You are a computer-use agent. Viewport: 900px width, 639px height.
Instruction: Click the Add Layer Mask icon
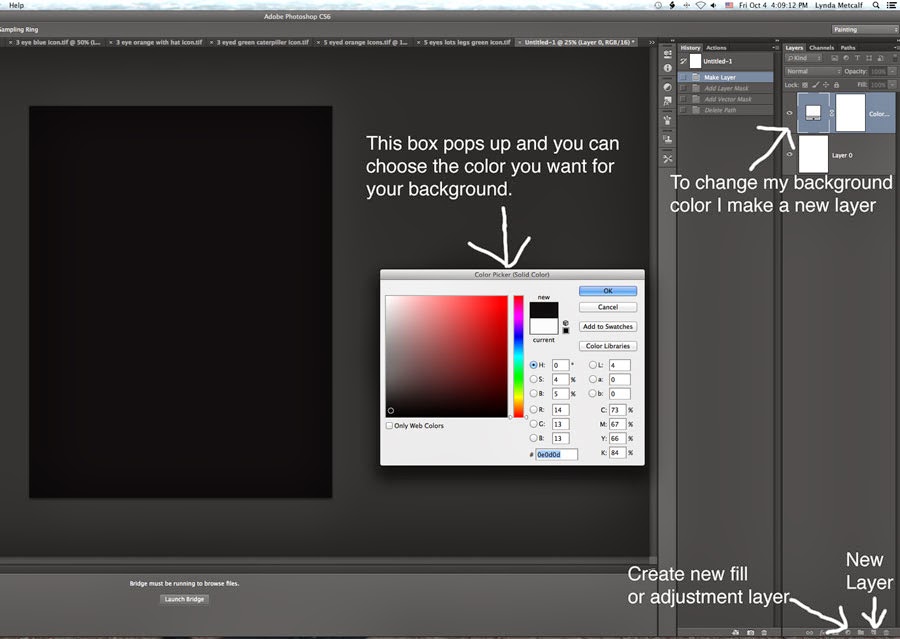tap(833, 632)
